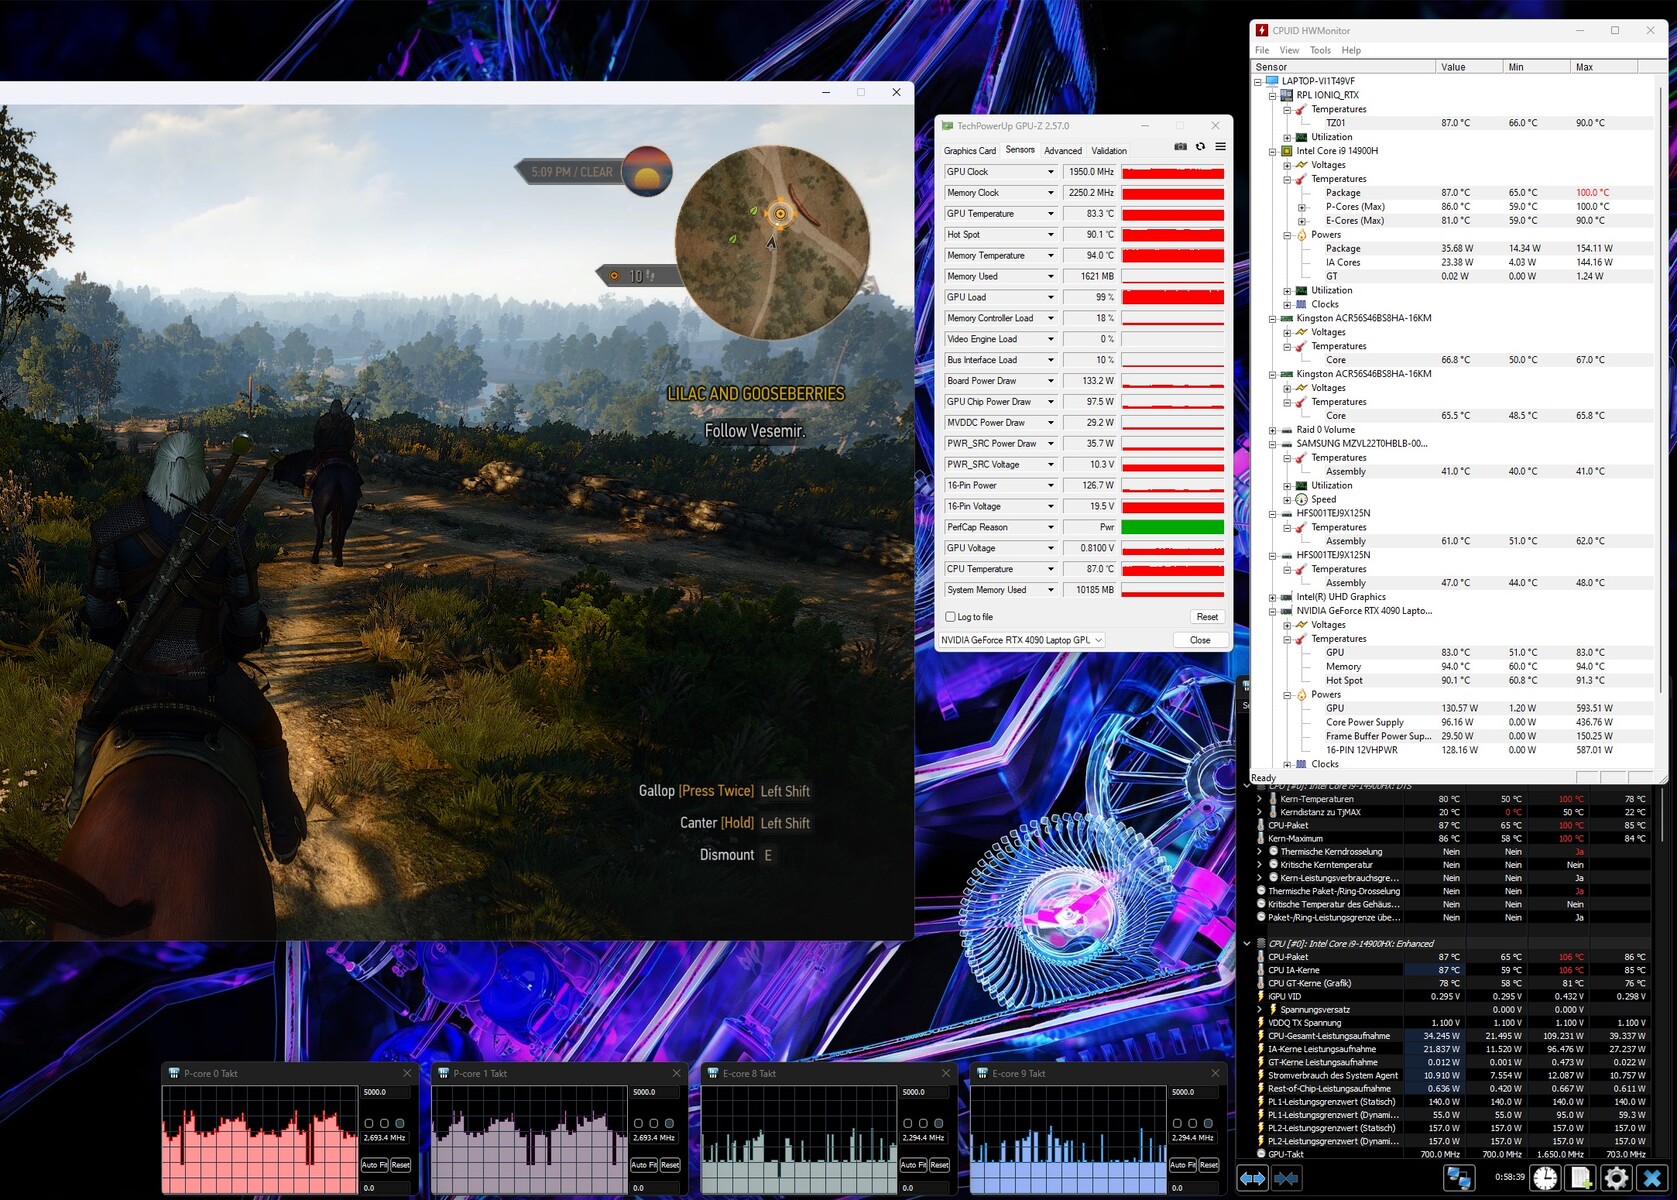Open NVIDIA GeForce RTX 4090 GPU selector
1677x1200 pixels.
coord(1021,640)
